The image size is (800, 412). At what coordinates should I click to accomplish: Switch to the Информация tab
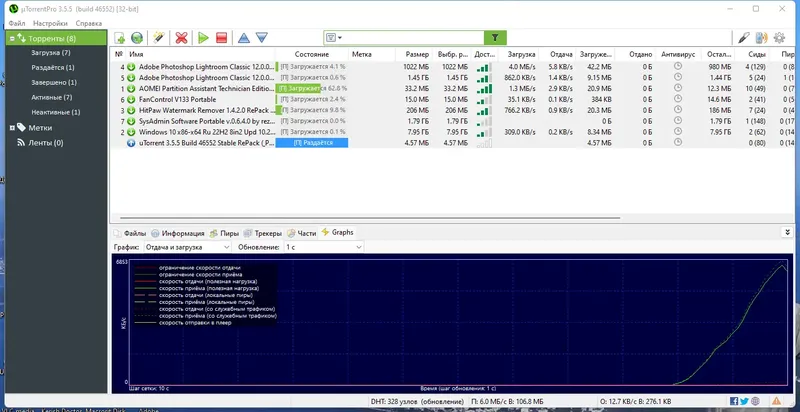178,234
